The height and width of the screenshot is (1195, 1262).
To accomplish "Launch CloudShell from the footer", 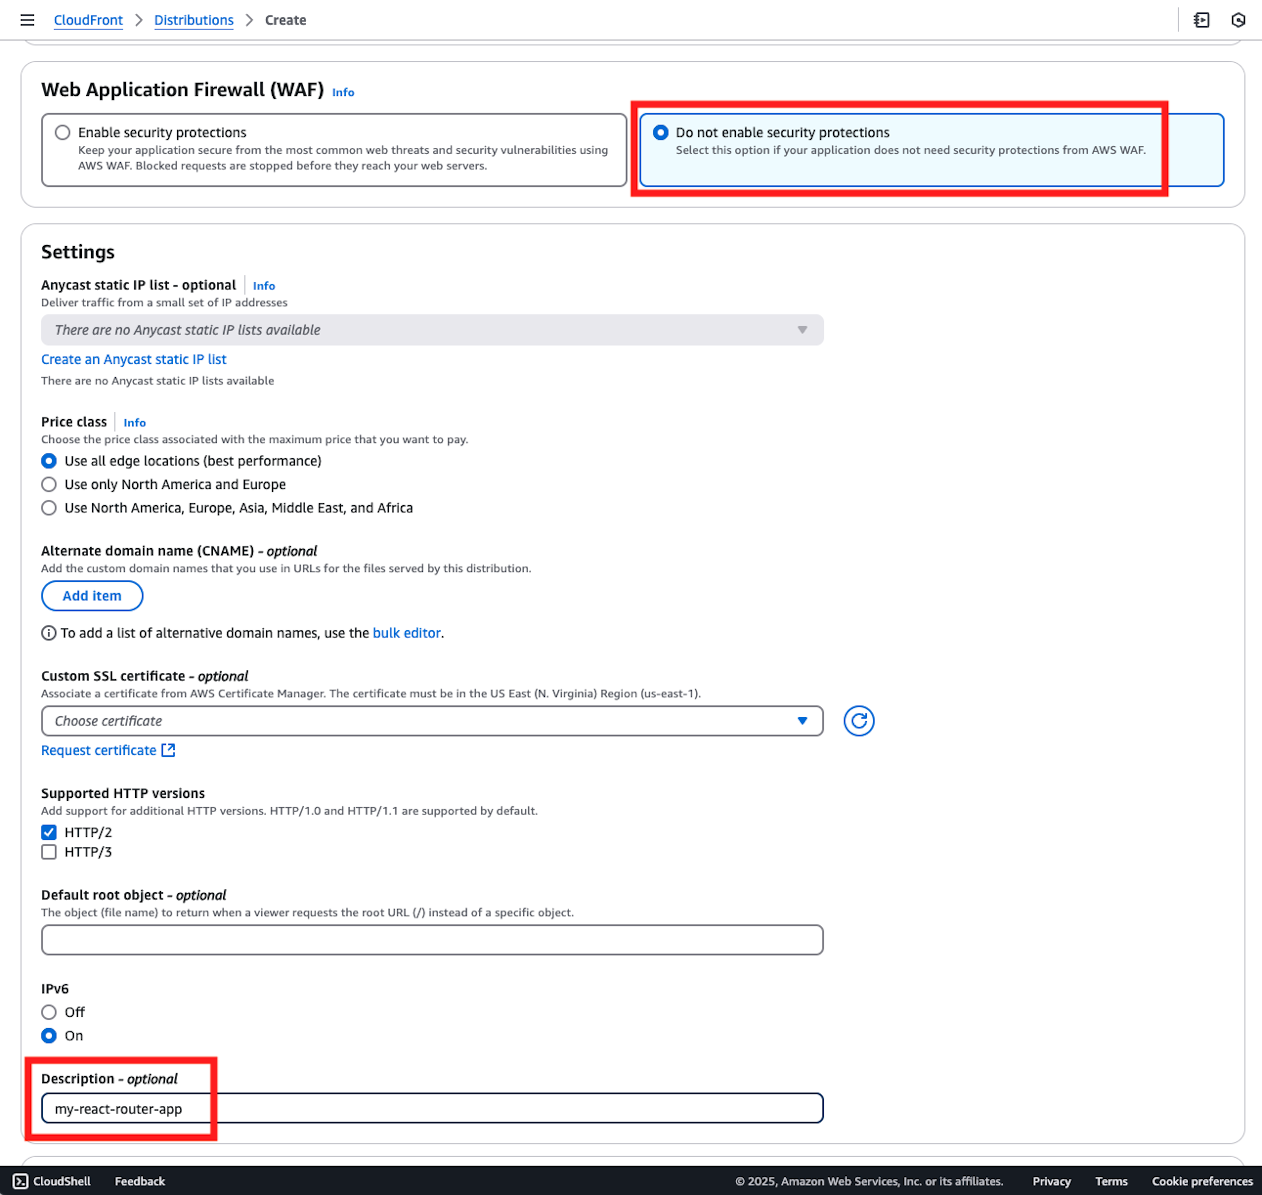I will [52, 1181].
